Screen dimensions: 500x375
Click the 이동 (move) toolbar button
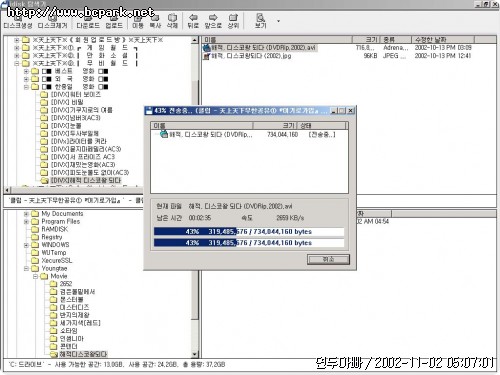[138, 21]
